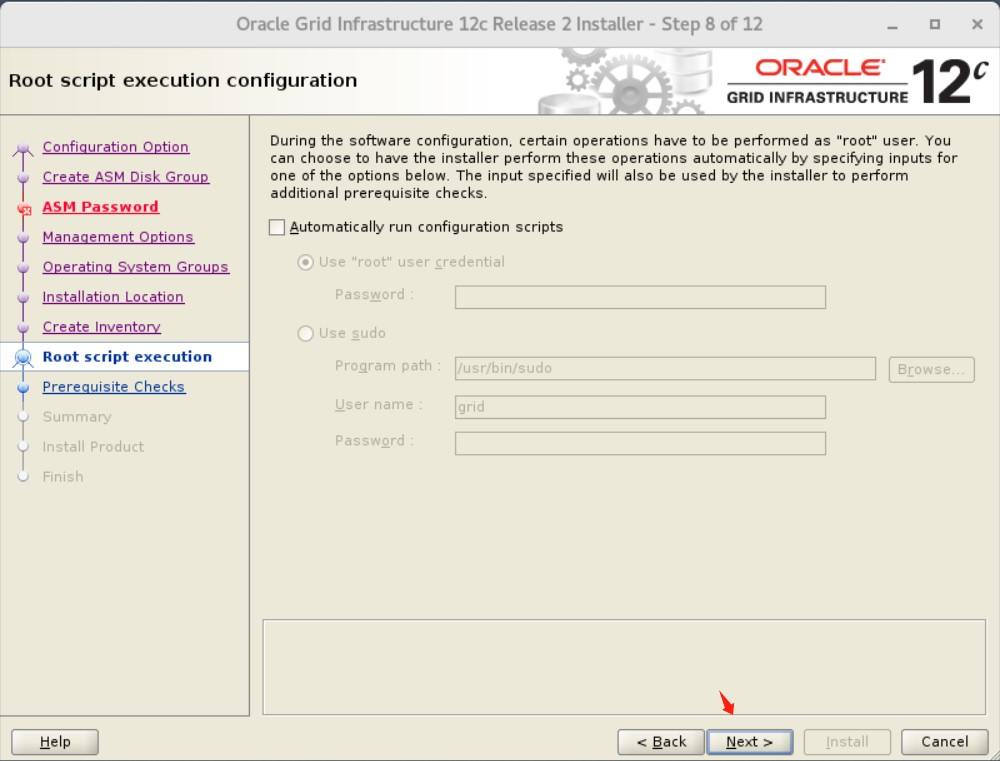The image size is (1000, 761).
Task: Open the ASM Password step
Action: pos(100,207)
